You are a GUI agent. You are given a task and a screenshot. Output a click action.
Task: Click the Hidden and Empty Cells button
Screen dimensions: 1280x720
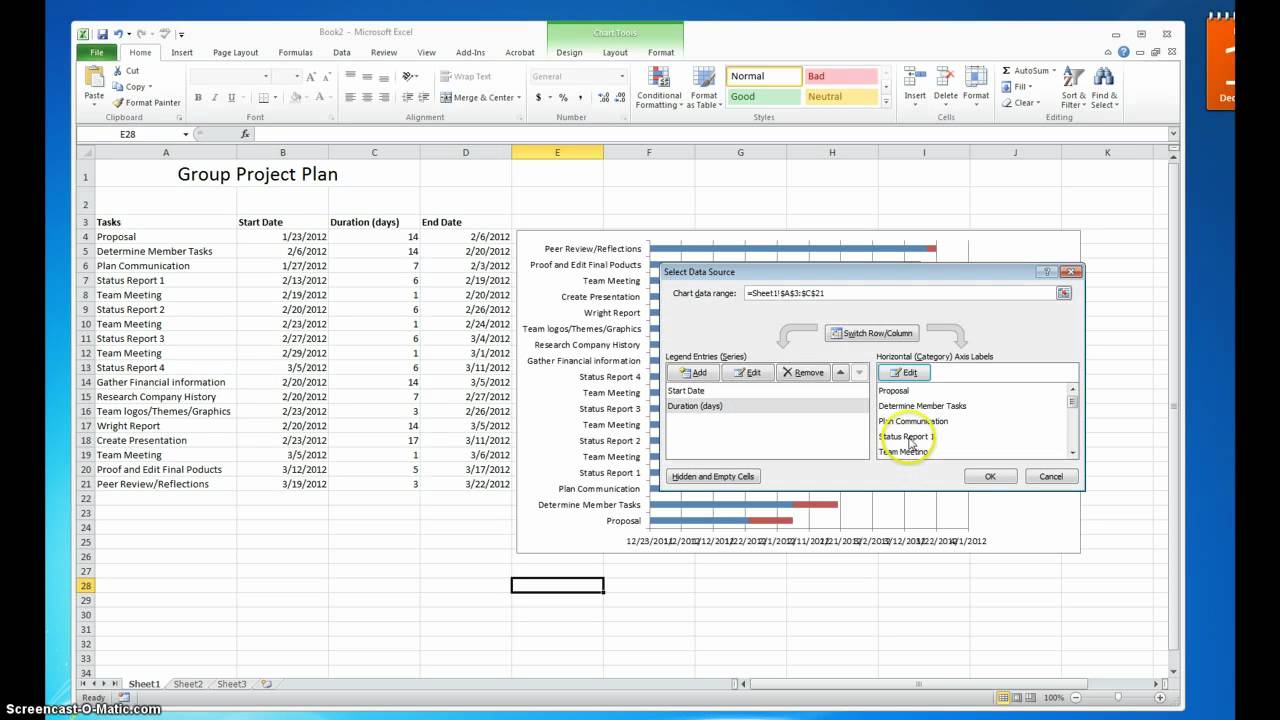click(x=713, y=477)
